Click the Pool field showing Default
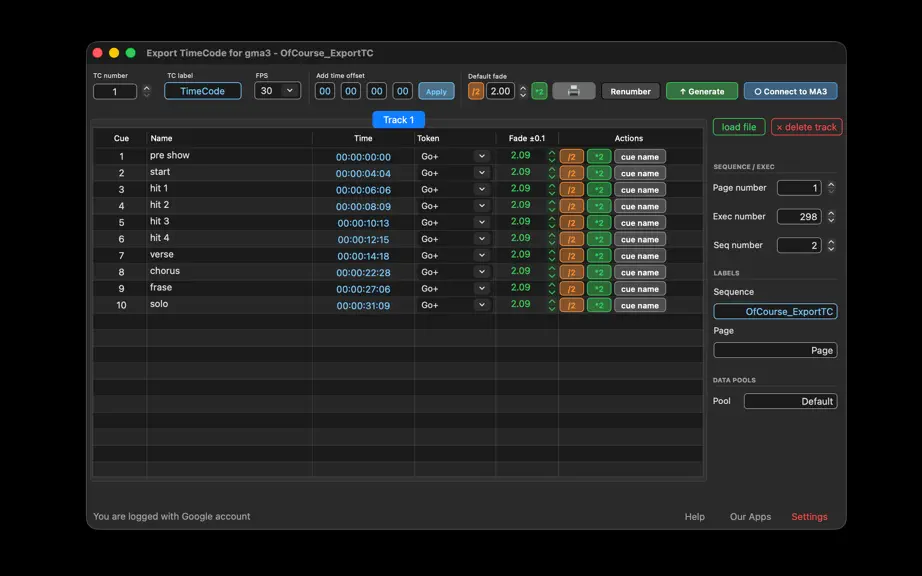The height and width of the screenshot is (576, 922). point(790,401)
